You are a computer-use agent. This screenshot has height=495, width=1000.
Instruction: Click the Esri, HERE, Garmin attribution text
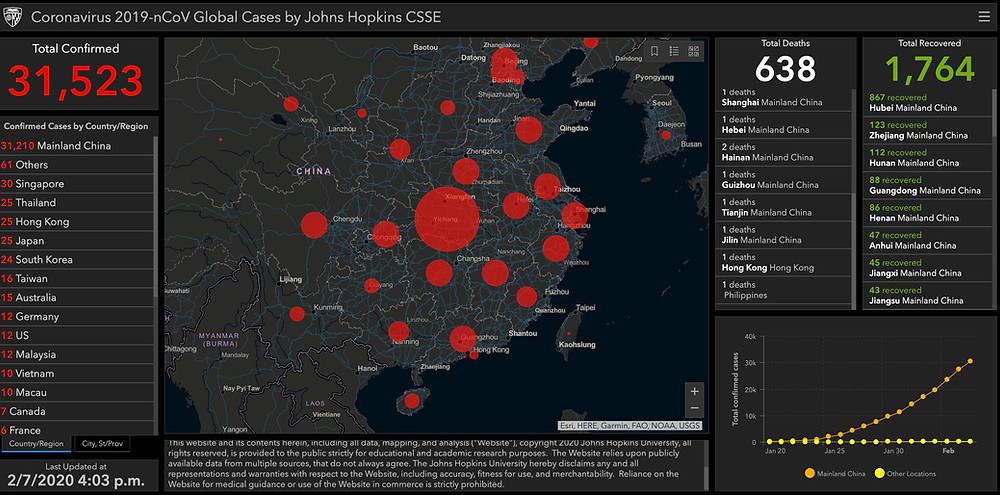pyautogui.click(x=630, y=425)
